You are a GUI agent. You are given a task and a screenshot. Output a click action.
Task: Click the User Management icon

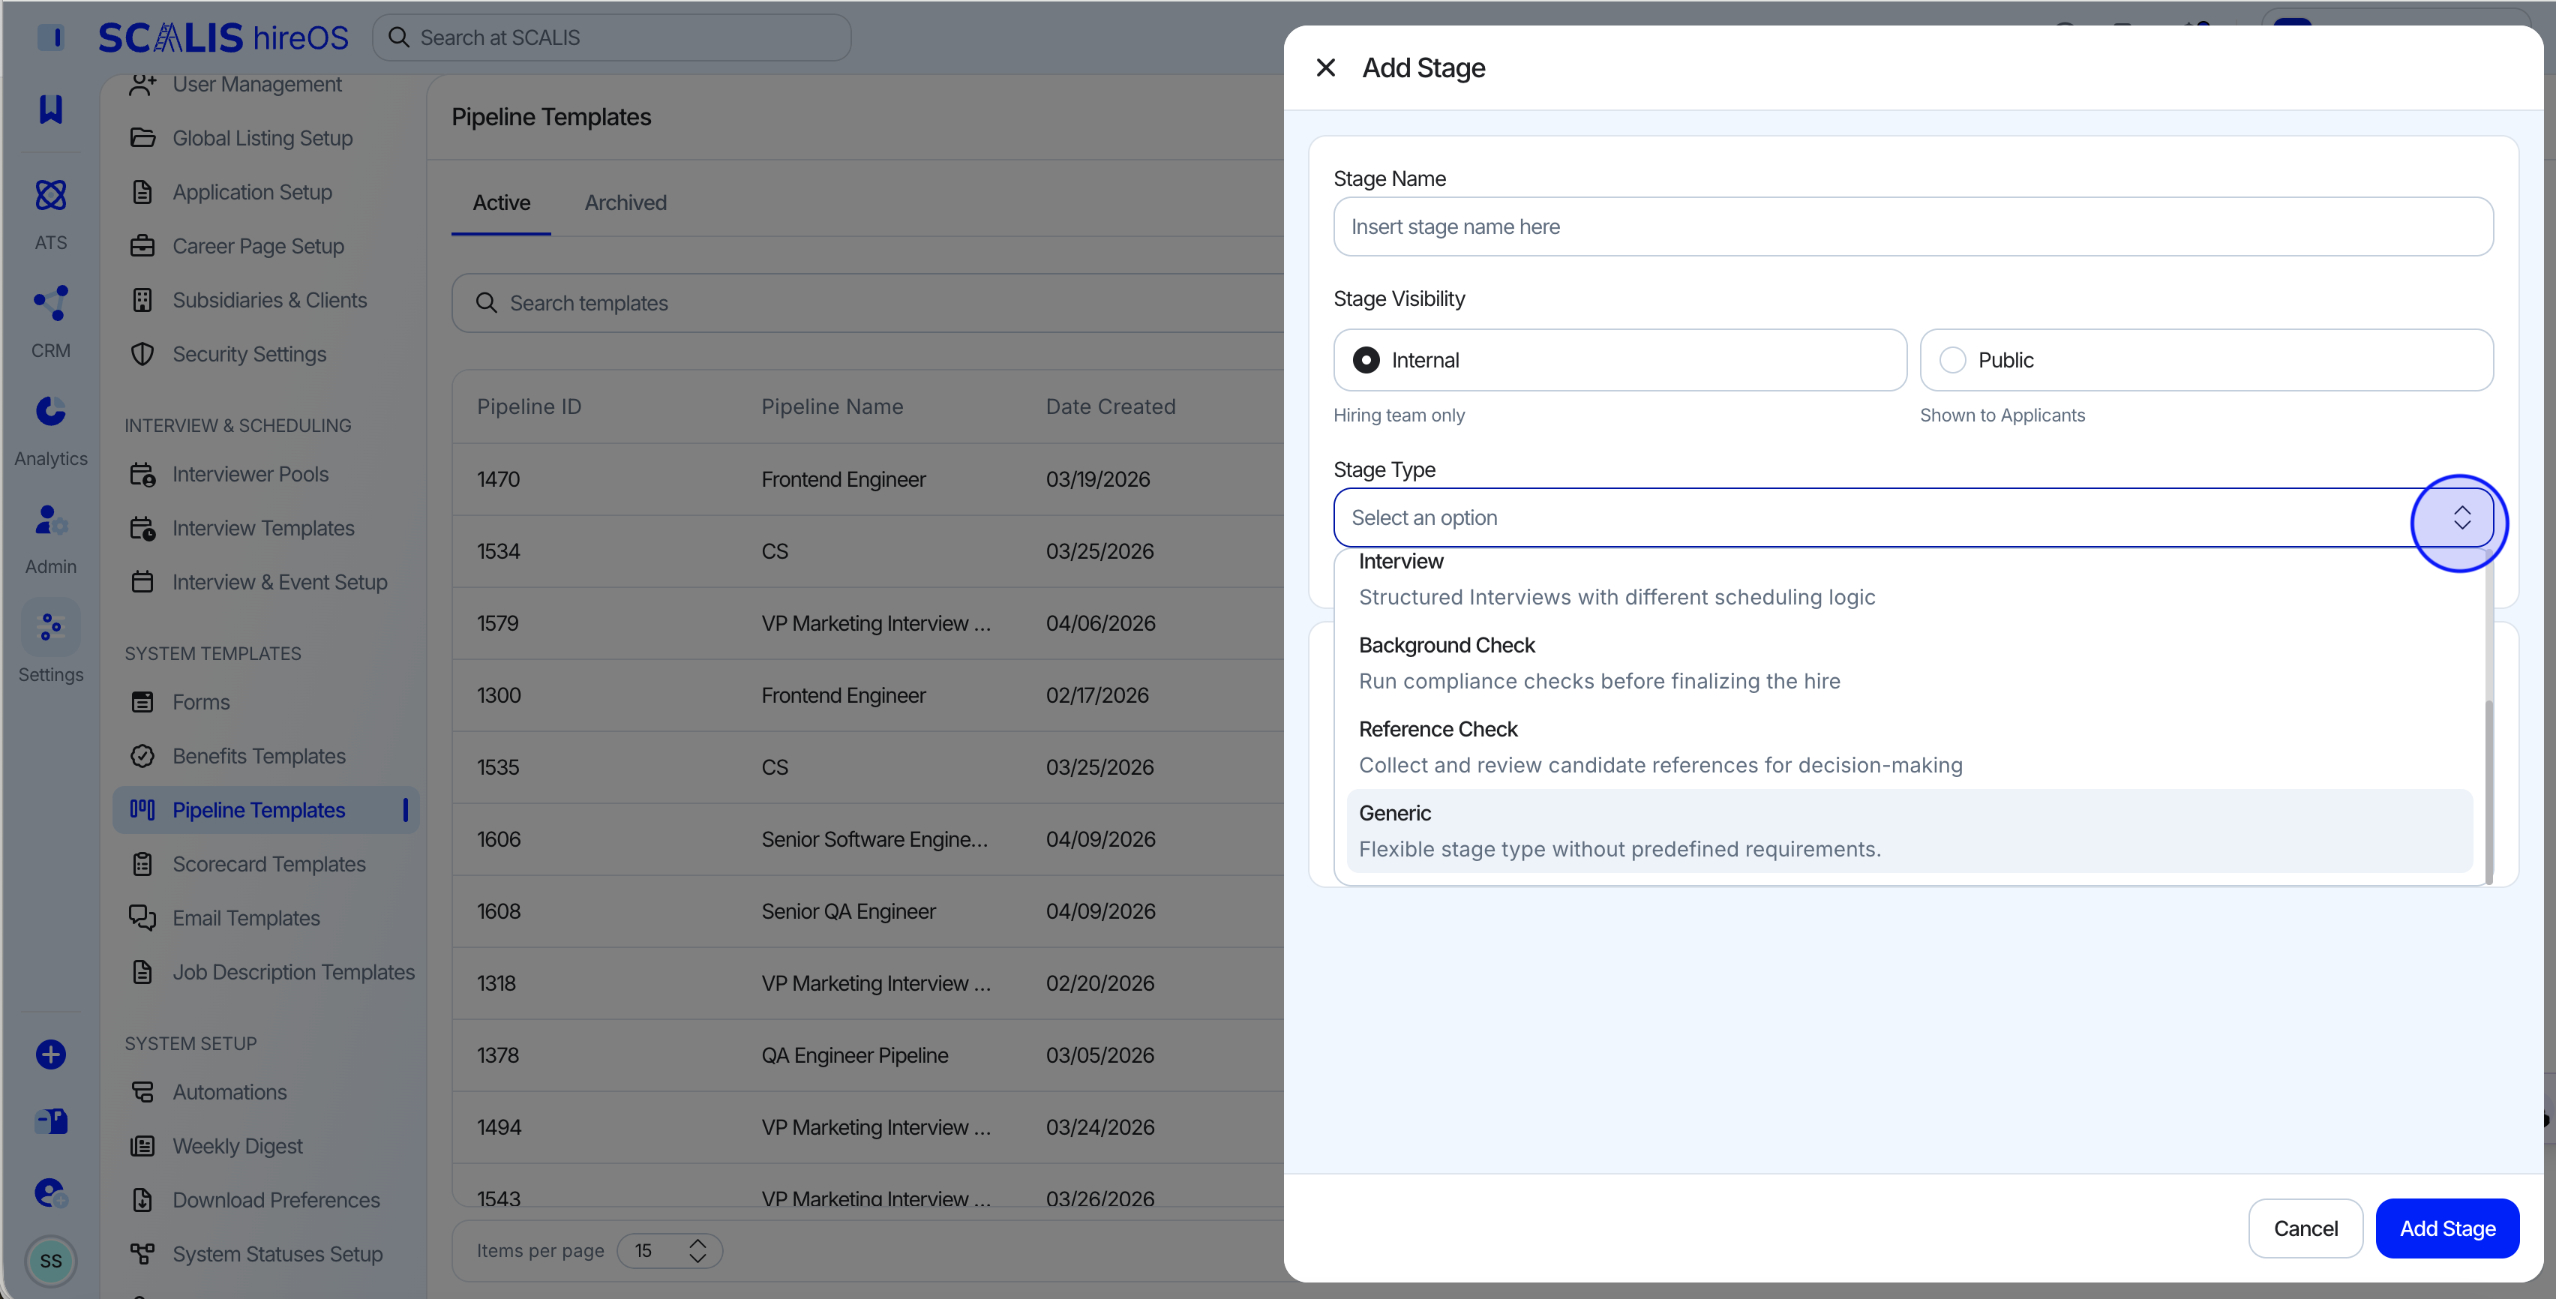143,84
